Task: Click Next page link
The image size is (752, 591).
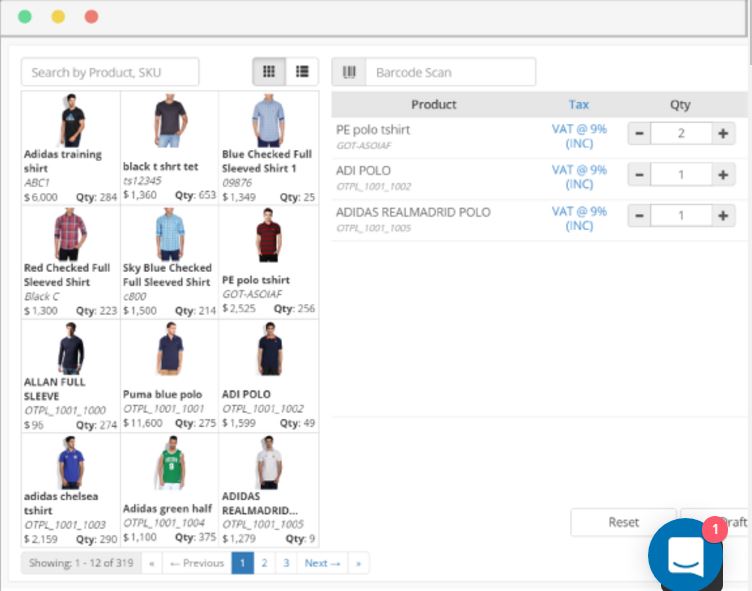Action: coord(321,563)
